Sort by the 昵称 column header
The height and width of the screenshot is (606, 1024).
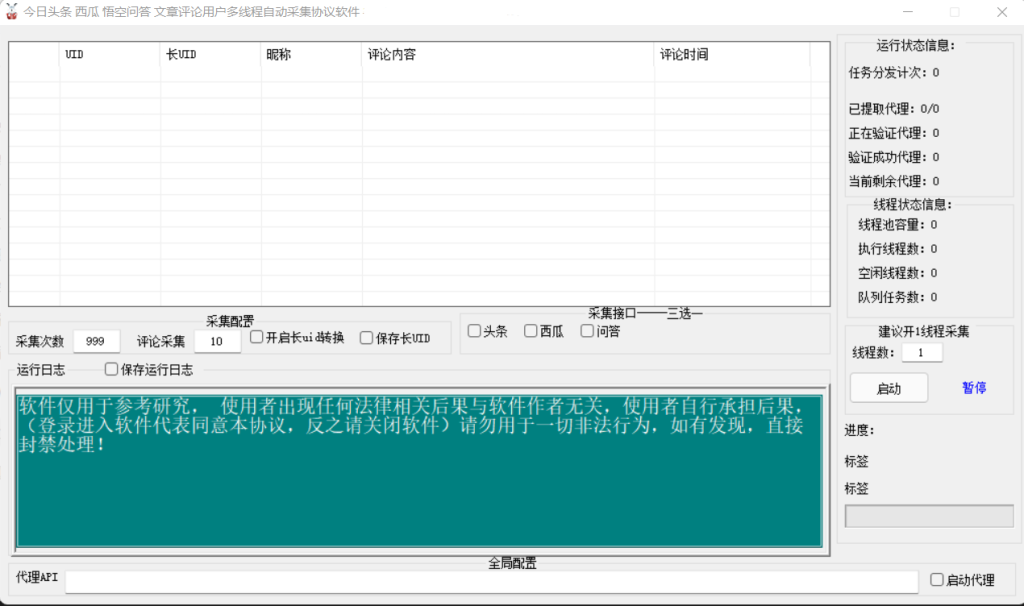(311, 55)
